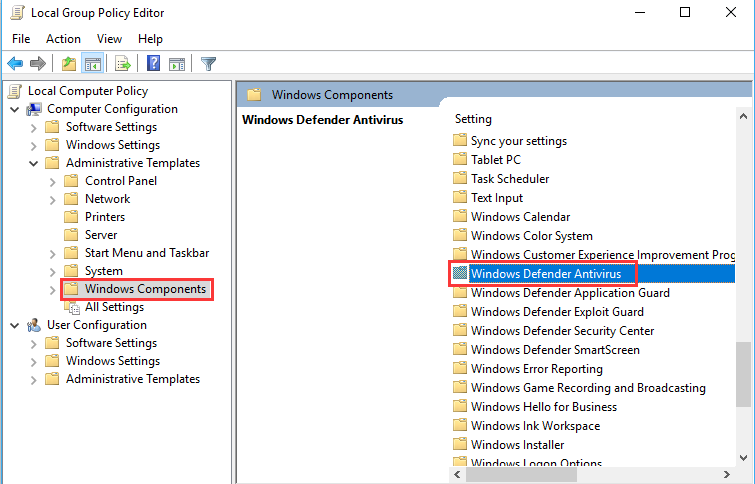Collapse the Computer Configuration node
The width and height of the screenshot is (755, 484).
coord(15,109)
